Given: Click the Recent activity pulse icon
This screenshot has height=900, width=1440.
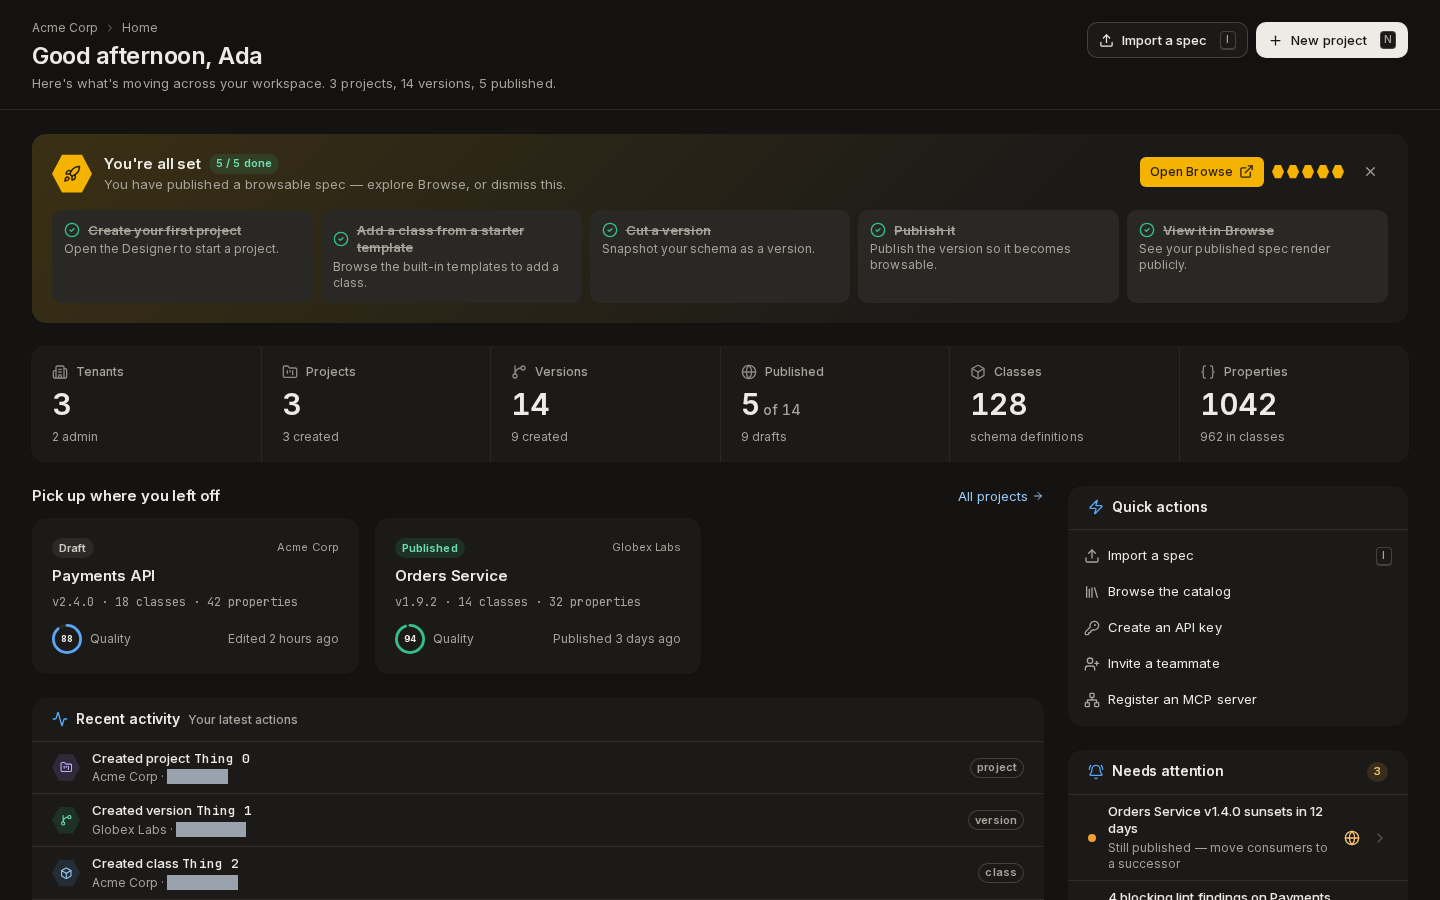Looking at the screenshot, I should pyautogui.click(x=60, y=719).
